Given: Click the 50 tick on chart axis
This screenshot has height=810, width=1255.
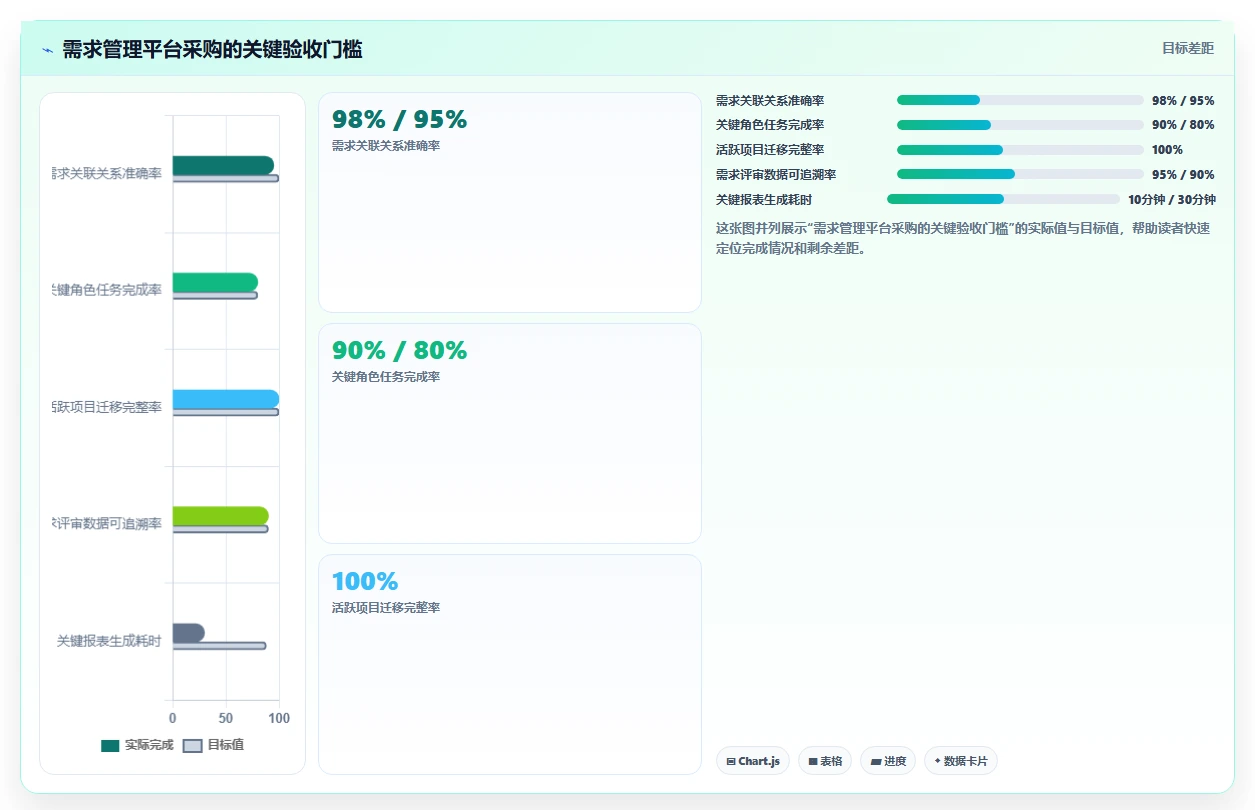Looking at the screenshot, I should pos(226,718).
